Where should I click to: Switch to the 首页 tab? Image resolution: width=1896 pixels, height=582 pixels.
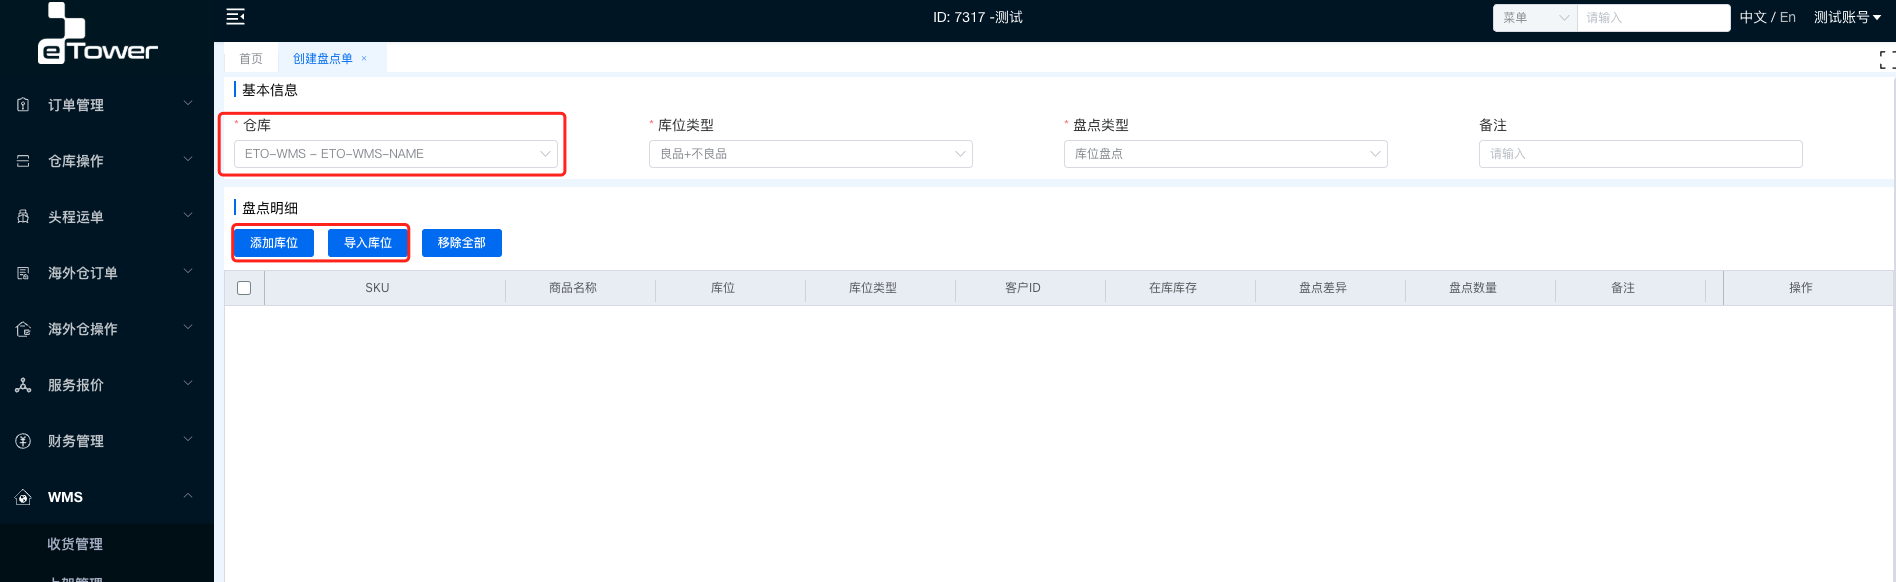point(251,59)
